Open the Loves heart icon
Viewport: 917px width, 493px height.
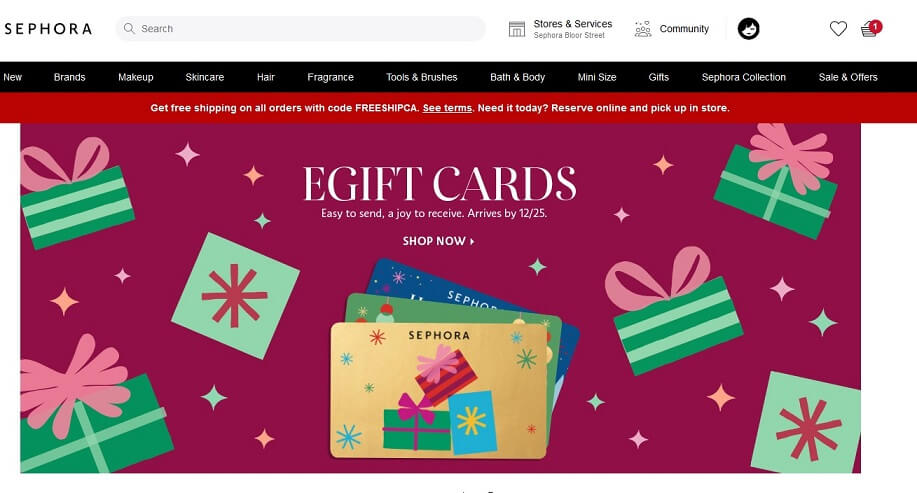point(838,29)
